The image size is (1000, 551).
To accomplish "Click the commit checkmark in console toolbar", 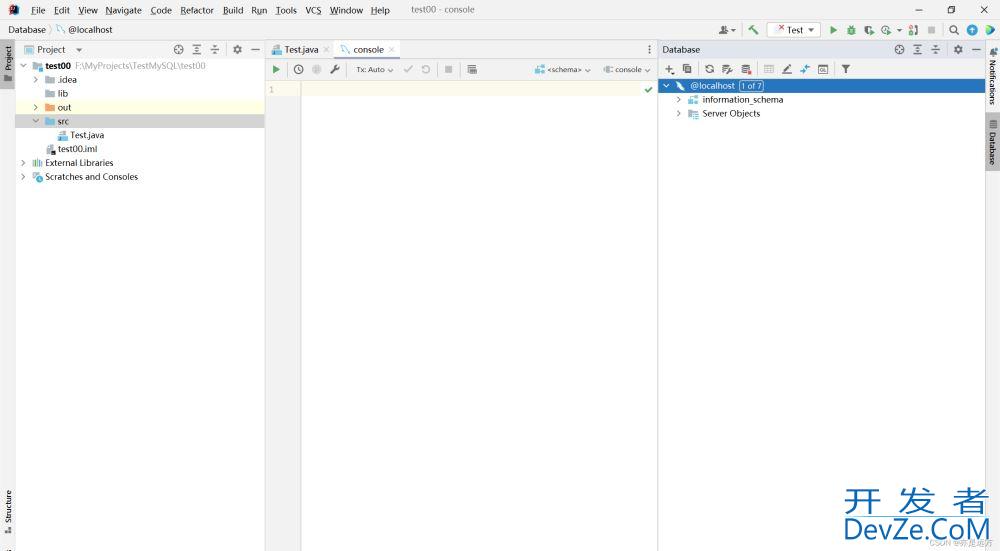I will 408,70.
